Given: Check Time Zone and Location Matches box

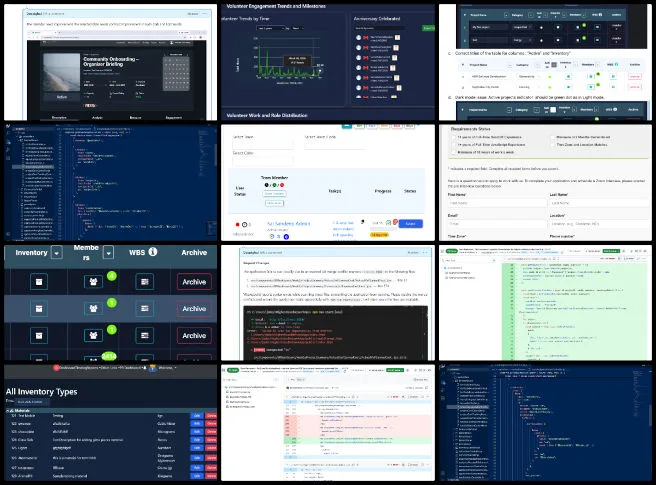Looking at the screenshot, I should pos(553,144).
